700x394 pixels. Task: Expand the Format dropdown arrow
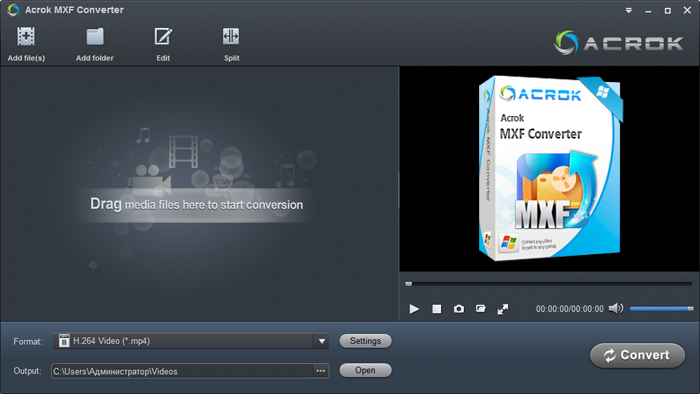click(322, 341)
